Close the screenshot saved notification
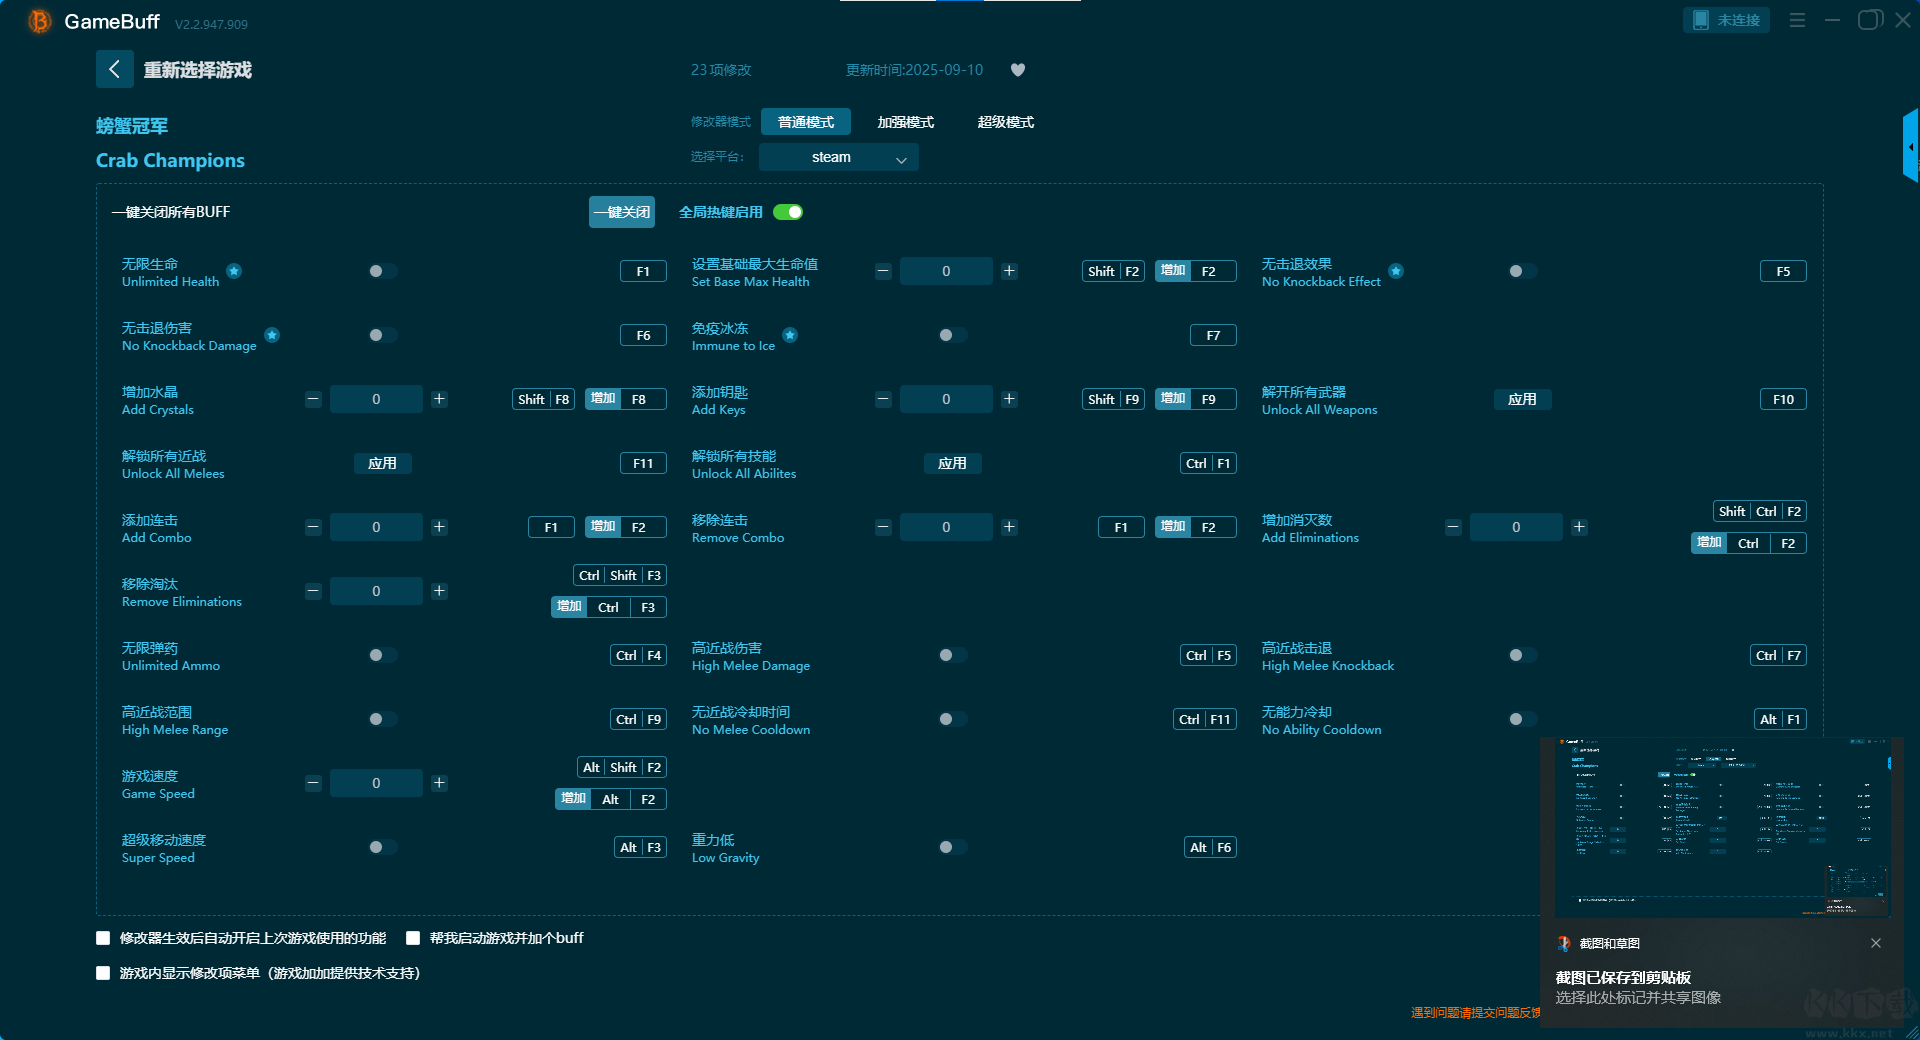The height and width of the screenshot is (1040, 1920). point(1876,943)
